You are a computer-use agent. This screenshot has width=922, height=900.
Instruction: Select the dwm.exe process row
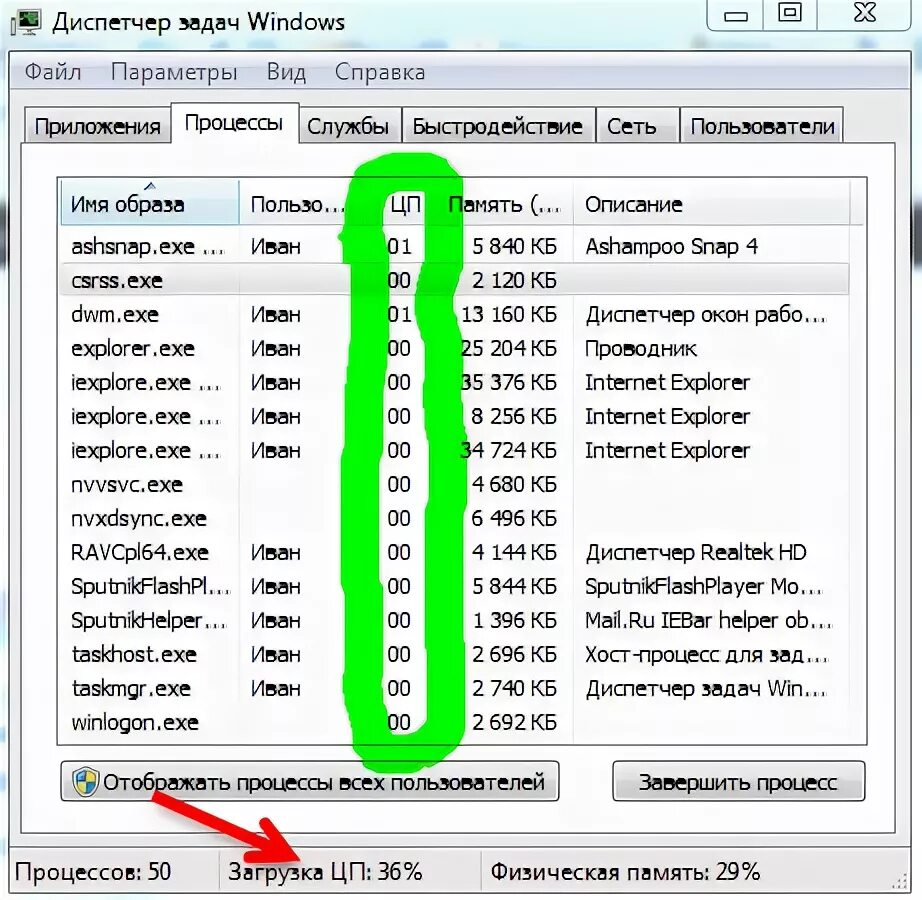click(454, 315)
